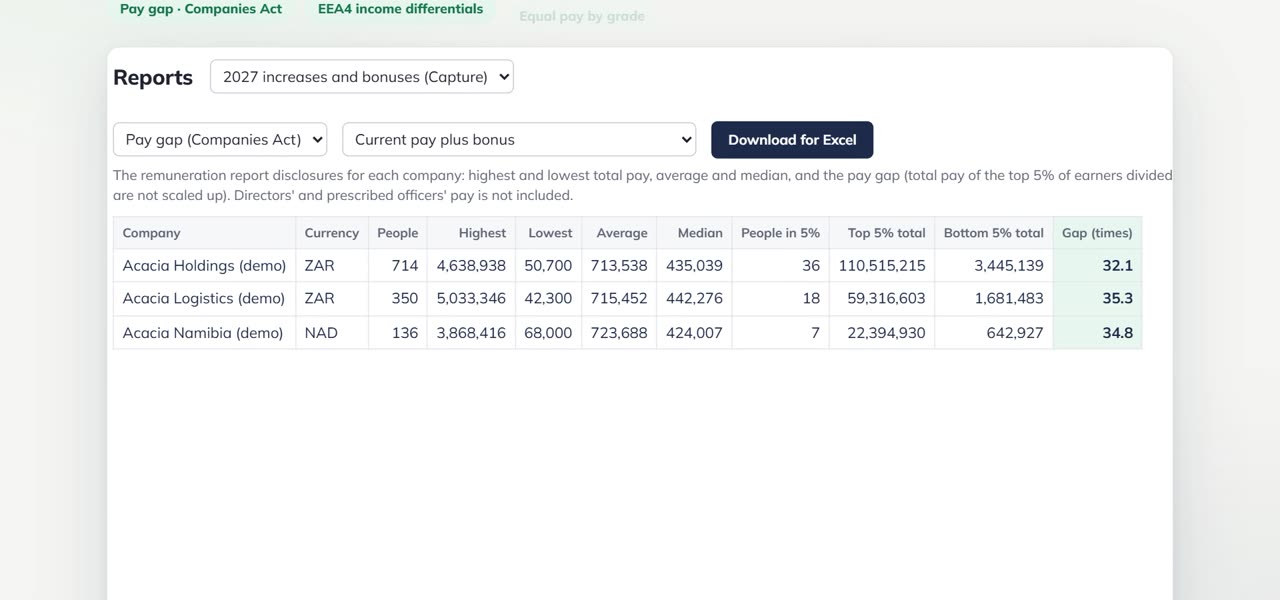1280x600 pixels.
Task: Click median pay value 435,039
Action: (x=695, y=266)
